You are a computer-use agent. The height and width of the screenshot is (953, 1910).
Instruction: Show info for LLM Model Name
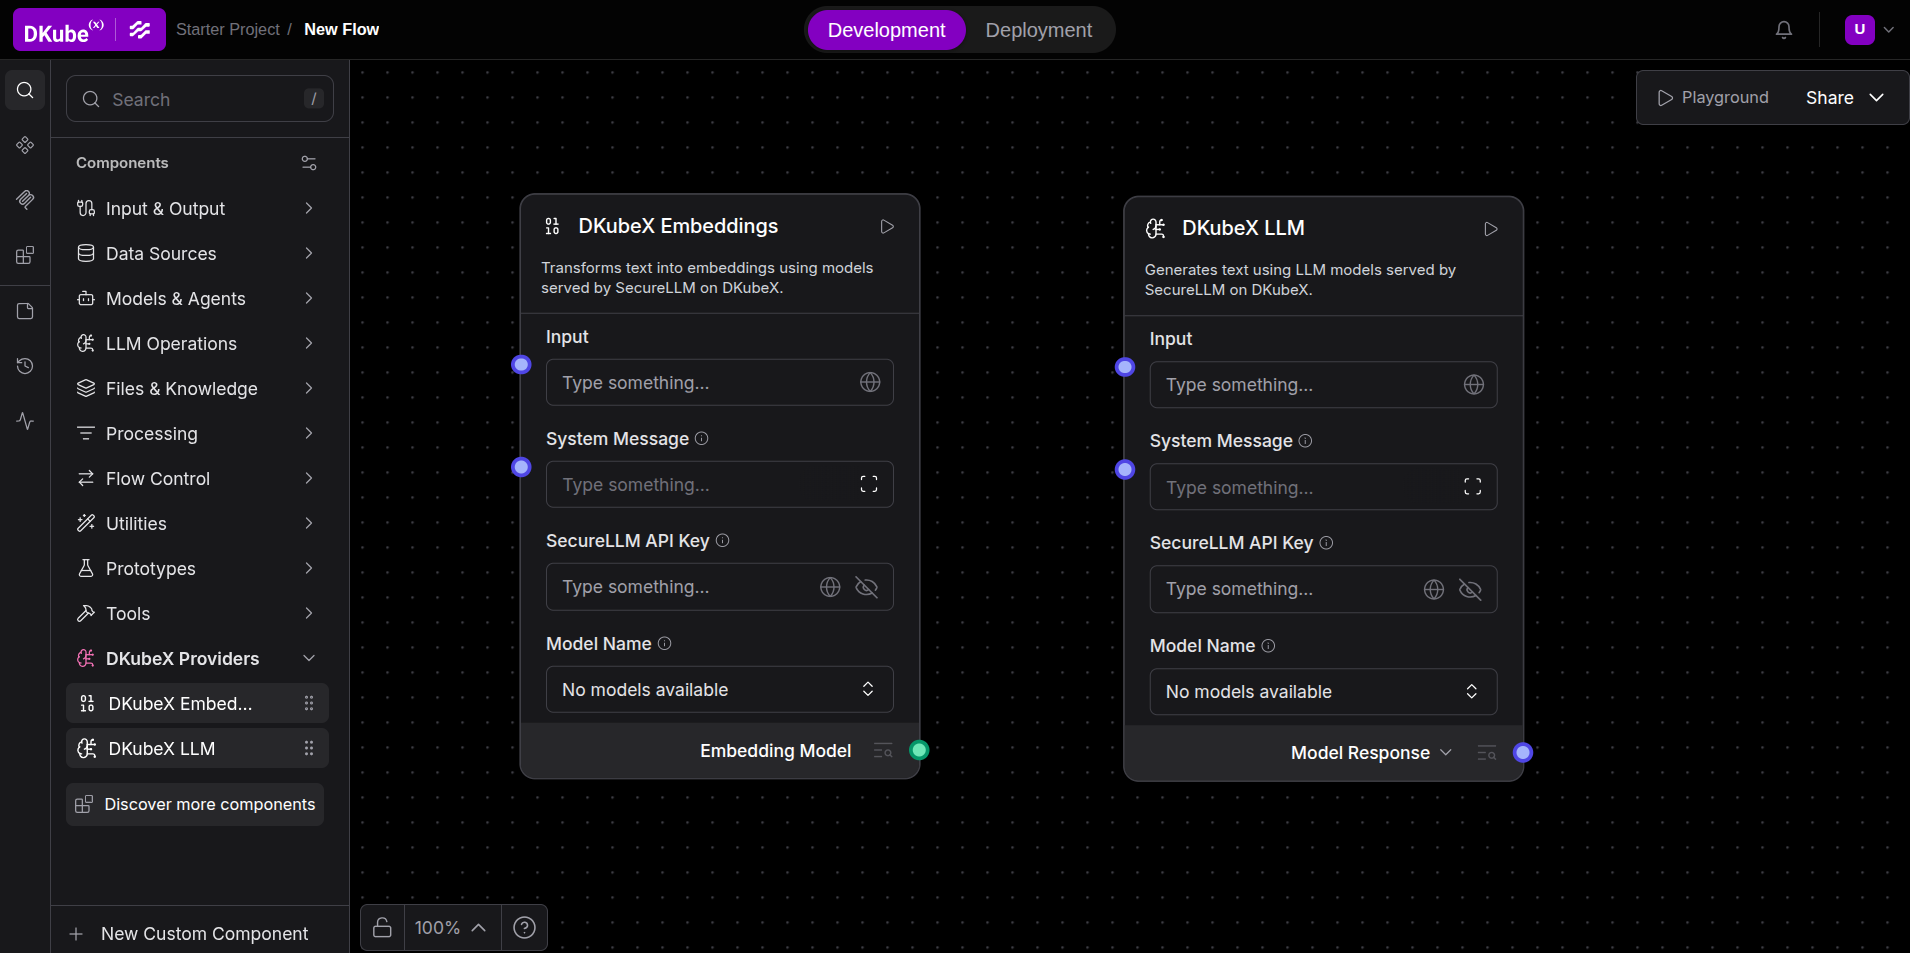[x=1269, y=646]
